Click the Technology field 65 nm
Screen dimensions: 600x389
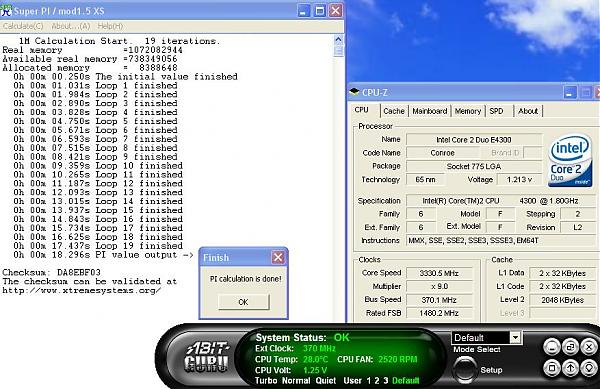pyautogui.click(x=425, y=179)
